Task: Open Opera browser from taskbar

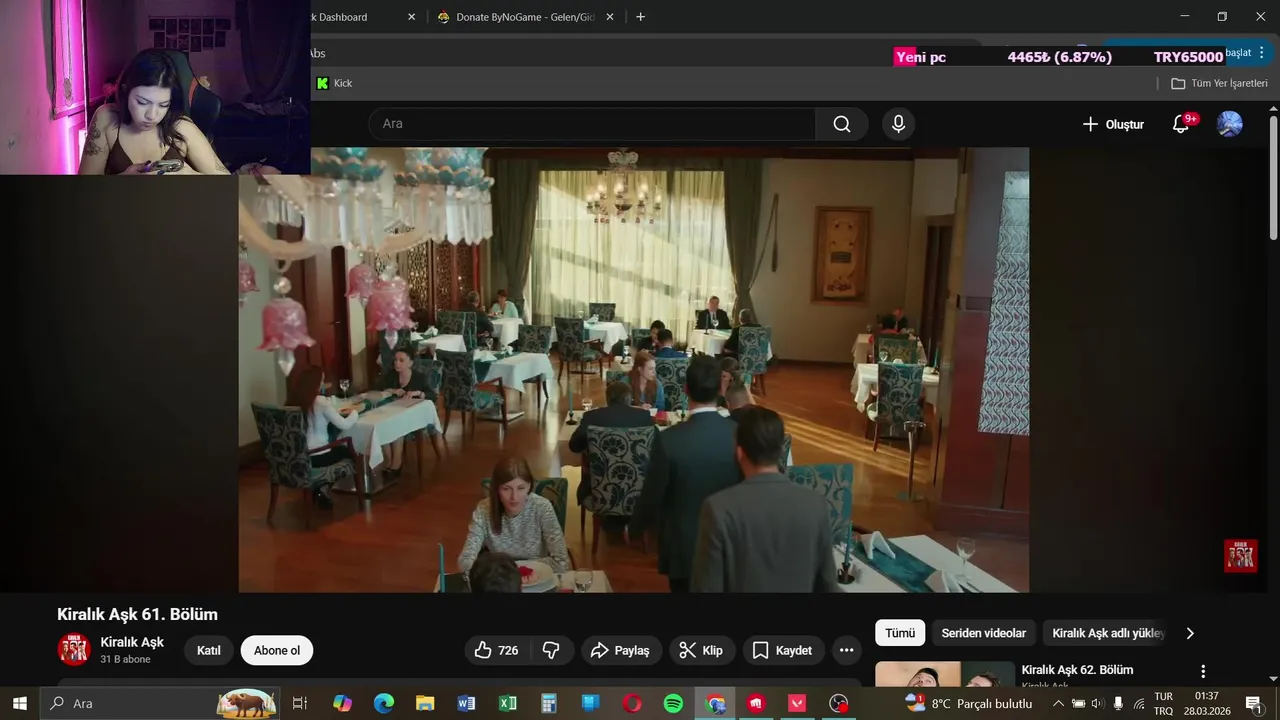Action: point(632,704)
